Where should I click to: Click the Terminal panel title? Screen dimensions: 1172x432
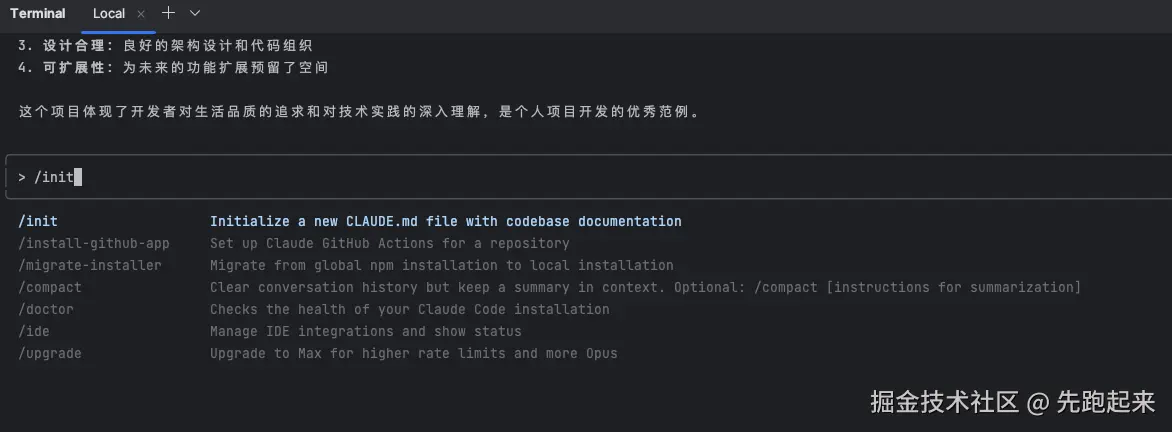(38, 14)
